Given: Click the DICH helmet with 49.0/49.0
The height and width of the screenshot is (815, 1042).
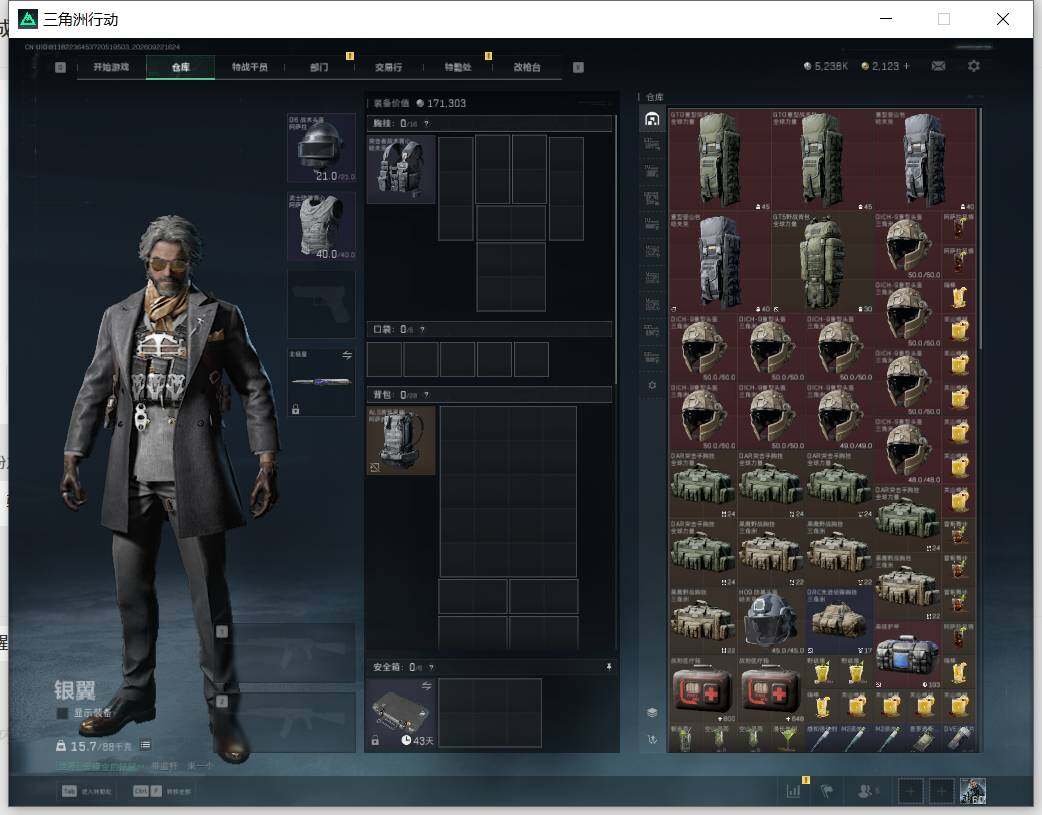Looking at the screenshot, I should [x=839, y=416].
